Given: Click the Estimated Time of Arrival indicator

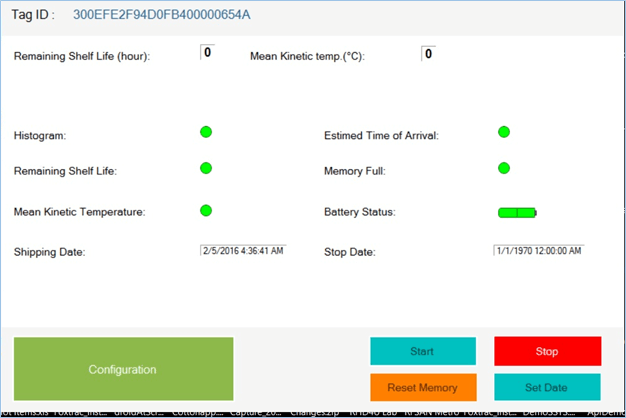Looking at the screenshot, I should [504, 132].
